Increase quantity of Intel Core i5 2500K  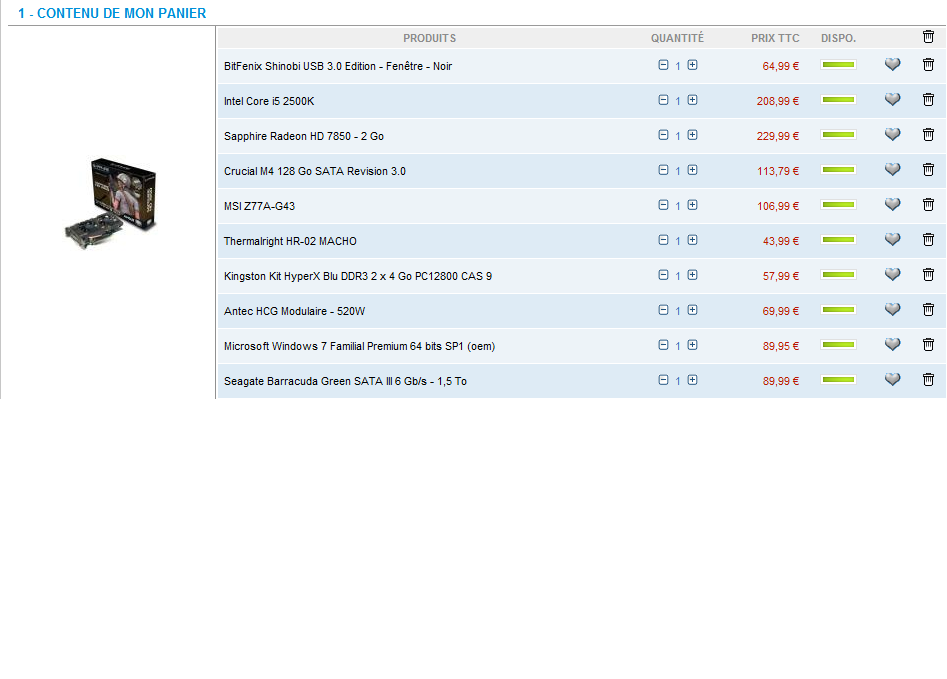[x=692, y=100]
